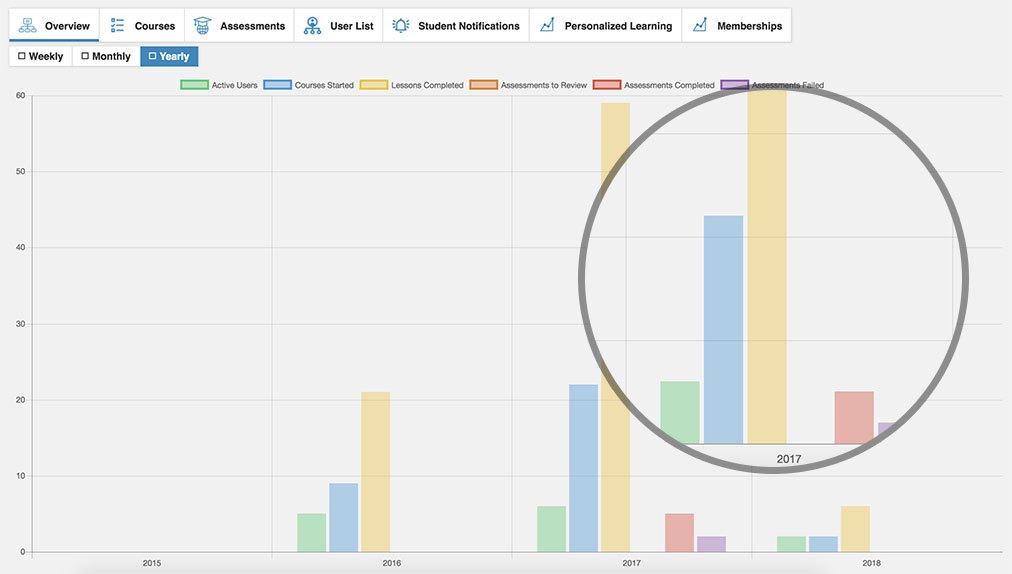
Task: Click the Overview tab icon
Action: click(27, 25)
